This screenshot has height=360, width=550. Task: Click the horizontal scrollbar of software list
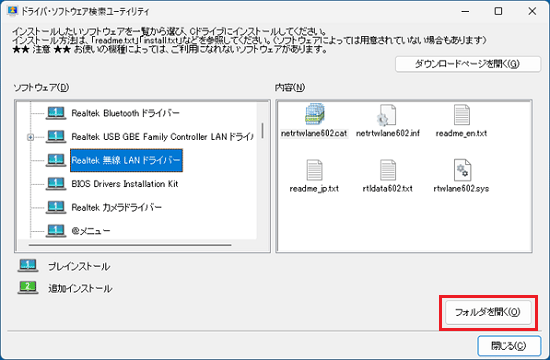130,245
